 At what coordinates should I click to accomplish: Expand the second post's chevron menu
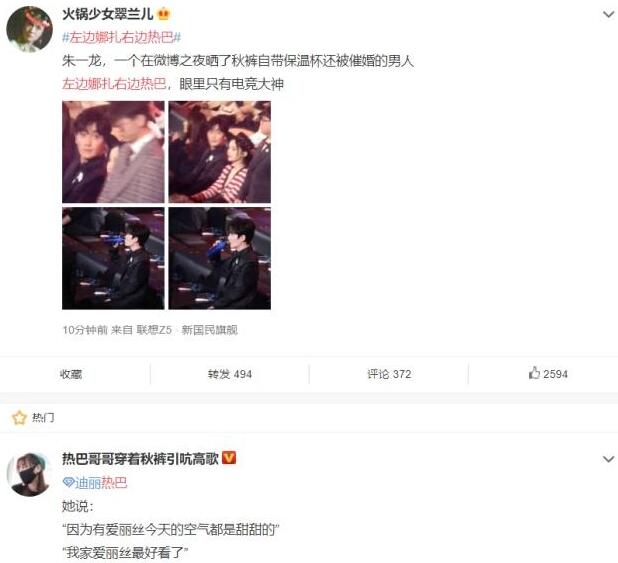pyautogui.click(x=608, y=459)
